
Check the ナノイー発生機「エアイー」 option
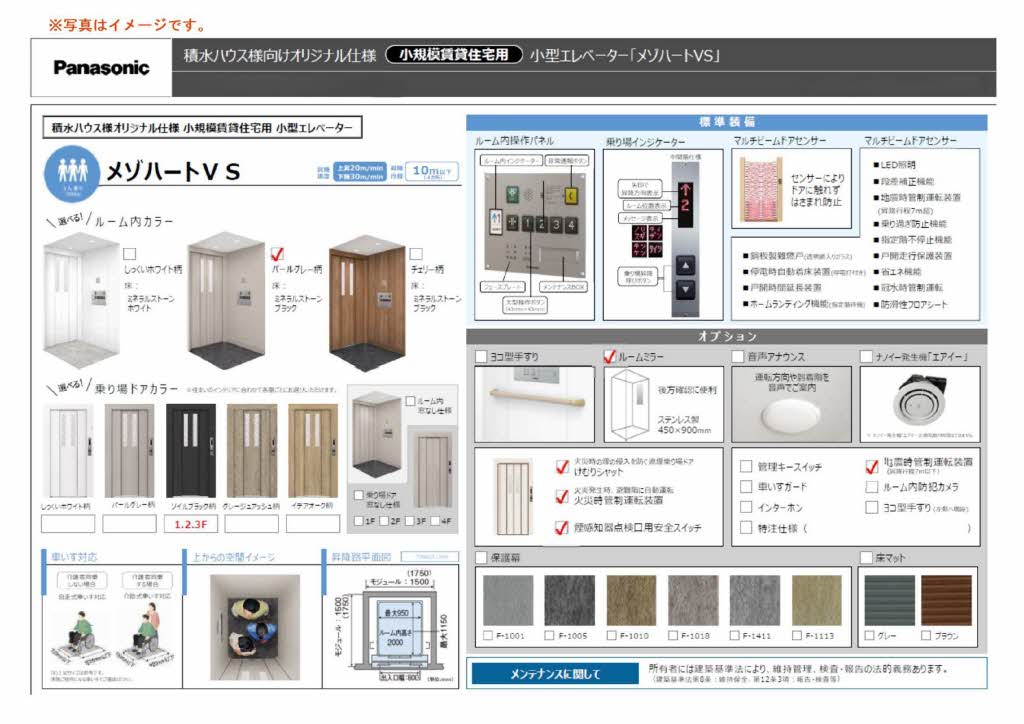867,356
